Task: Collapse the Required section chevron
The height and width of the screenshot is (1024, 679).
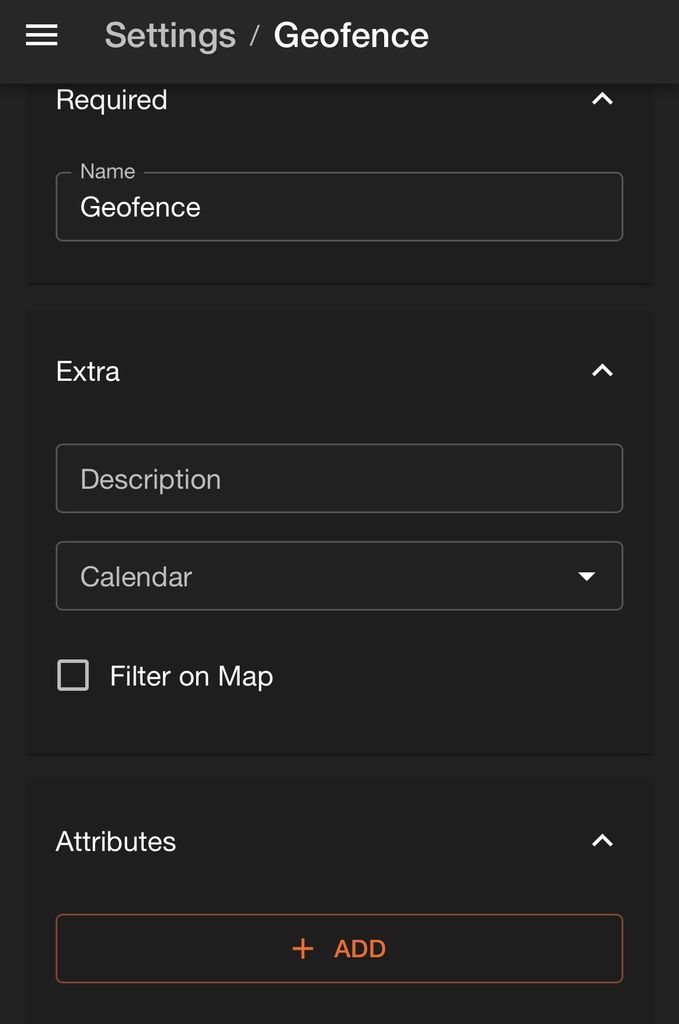Action: pyautogui.click(x=602, y=99)
